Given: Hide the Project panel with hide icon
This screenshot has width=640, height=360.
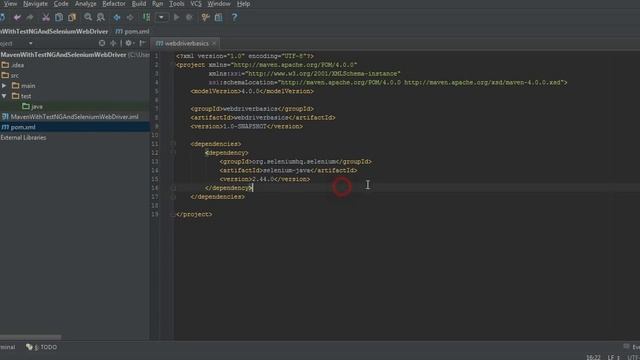Looking at the screenshot, I should pyautogui.click(x=142, y=43).
